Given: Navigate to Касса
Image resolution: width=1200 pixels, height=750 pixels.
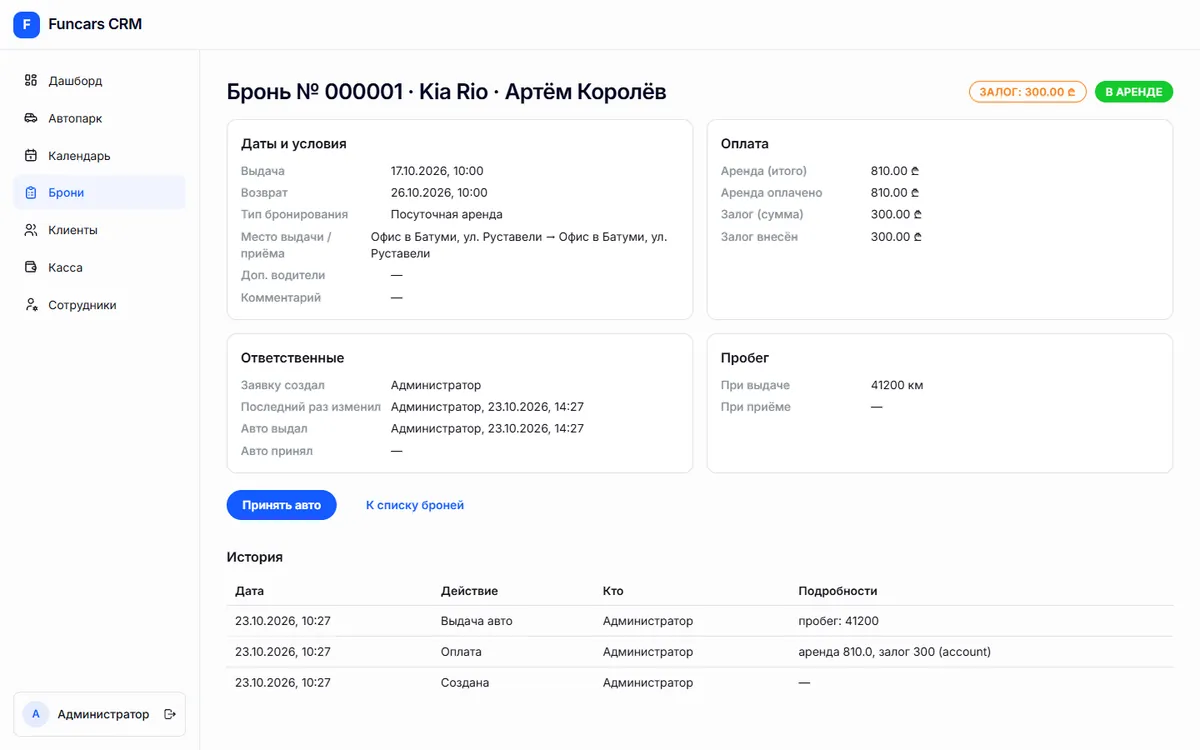Looking at the screenshot, I should 99,268.
